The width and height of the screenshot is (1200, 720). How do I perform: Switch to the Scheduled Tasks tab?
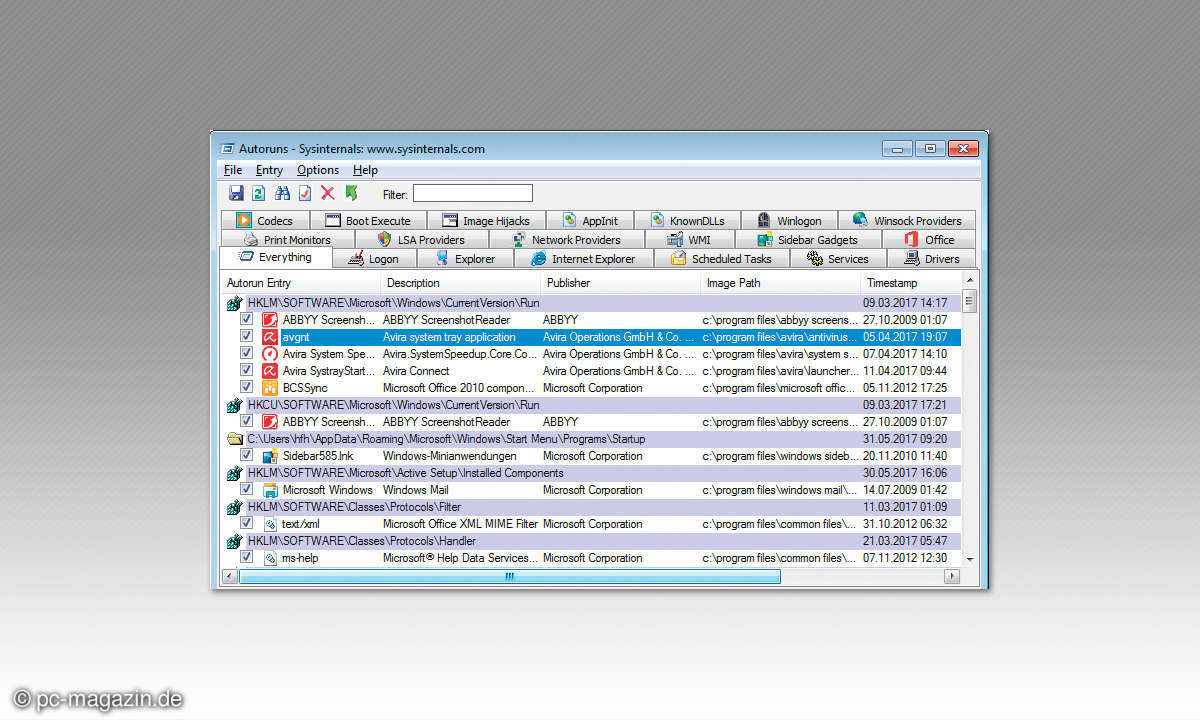721,259
